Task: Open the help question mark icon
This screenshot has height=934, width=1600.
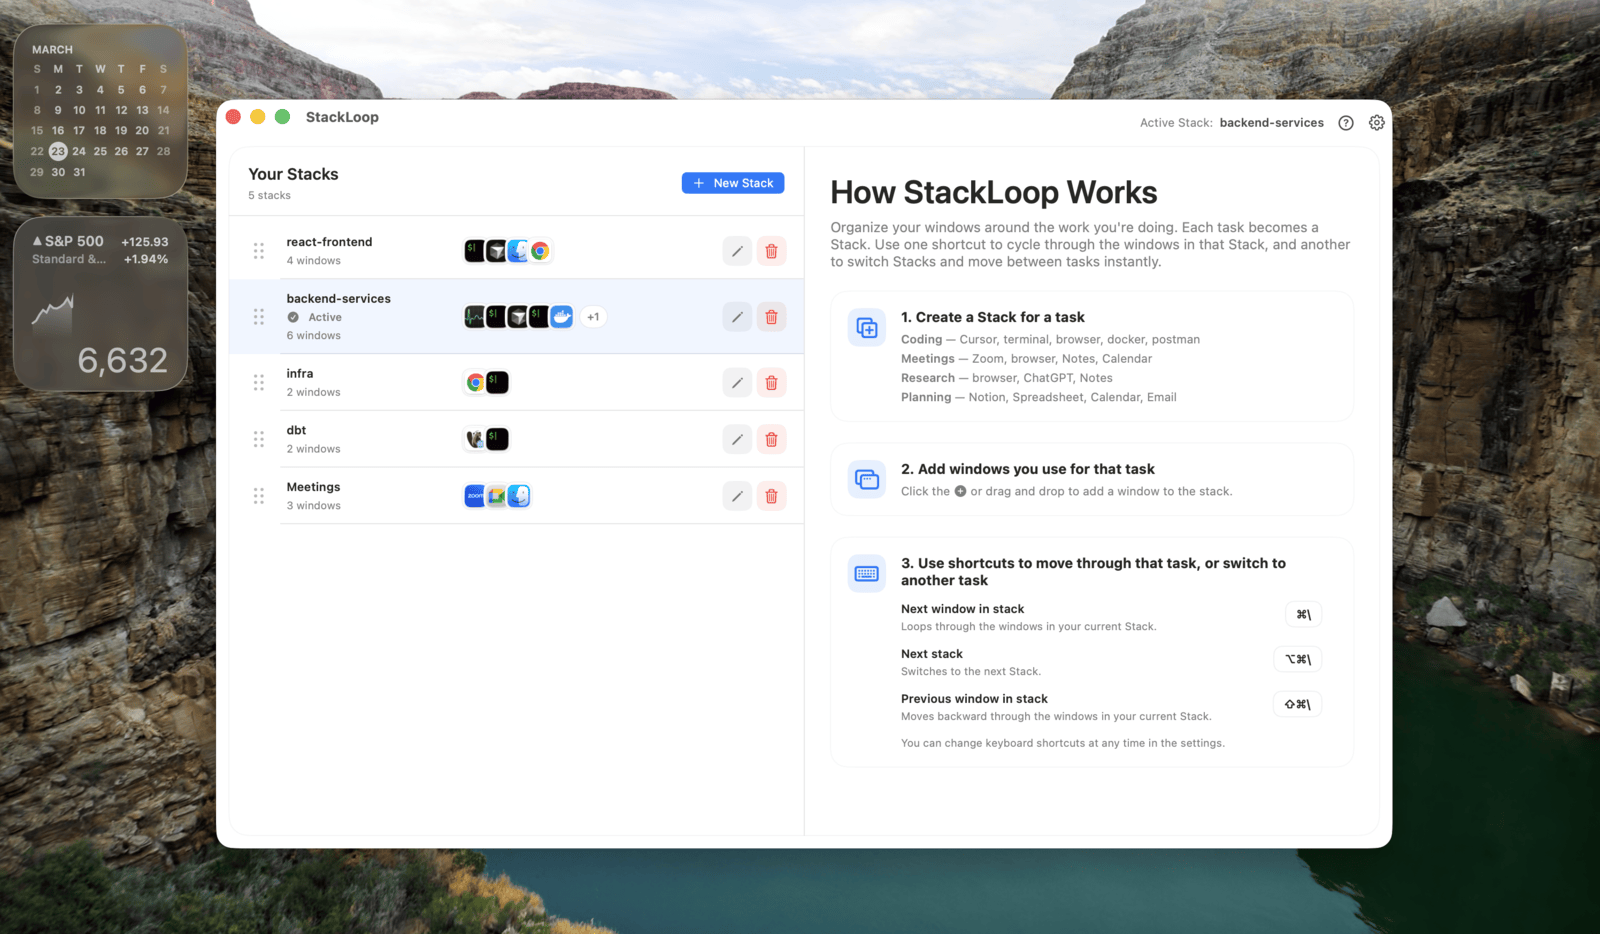Action: pos(1345,122)
